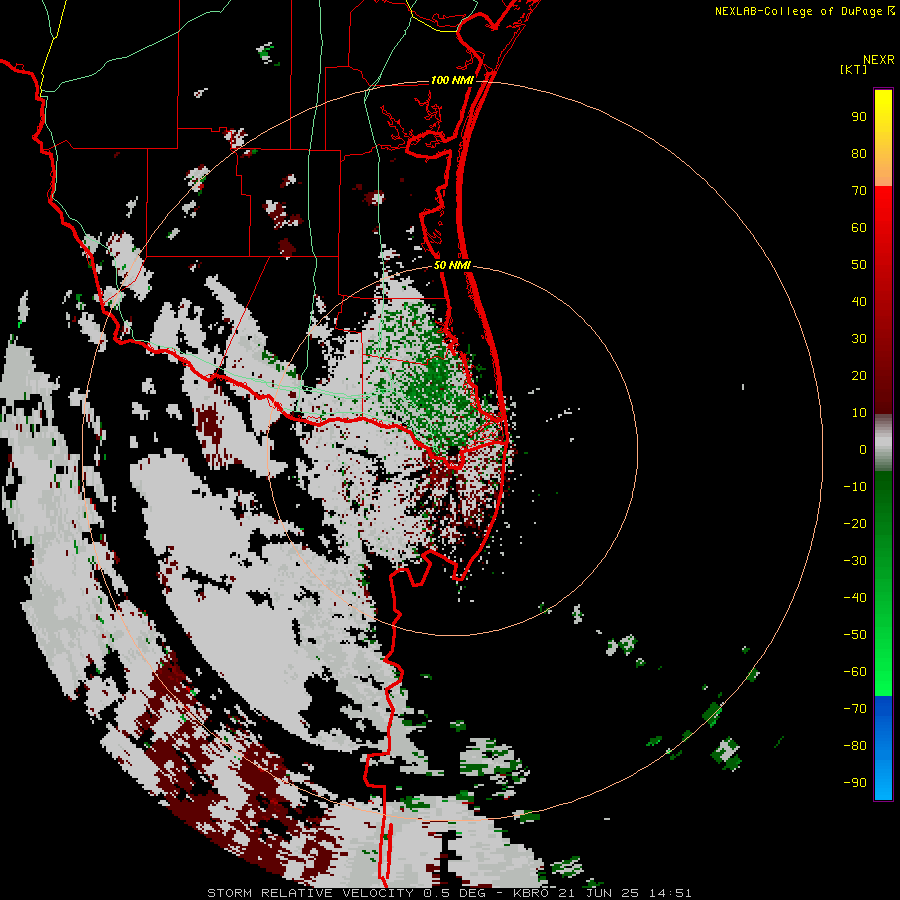
Task: Click the 70 value on velocity scale
Action: click(x=859, y=191)
